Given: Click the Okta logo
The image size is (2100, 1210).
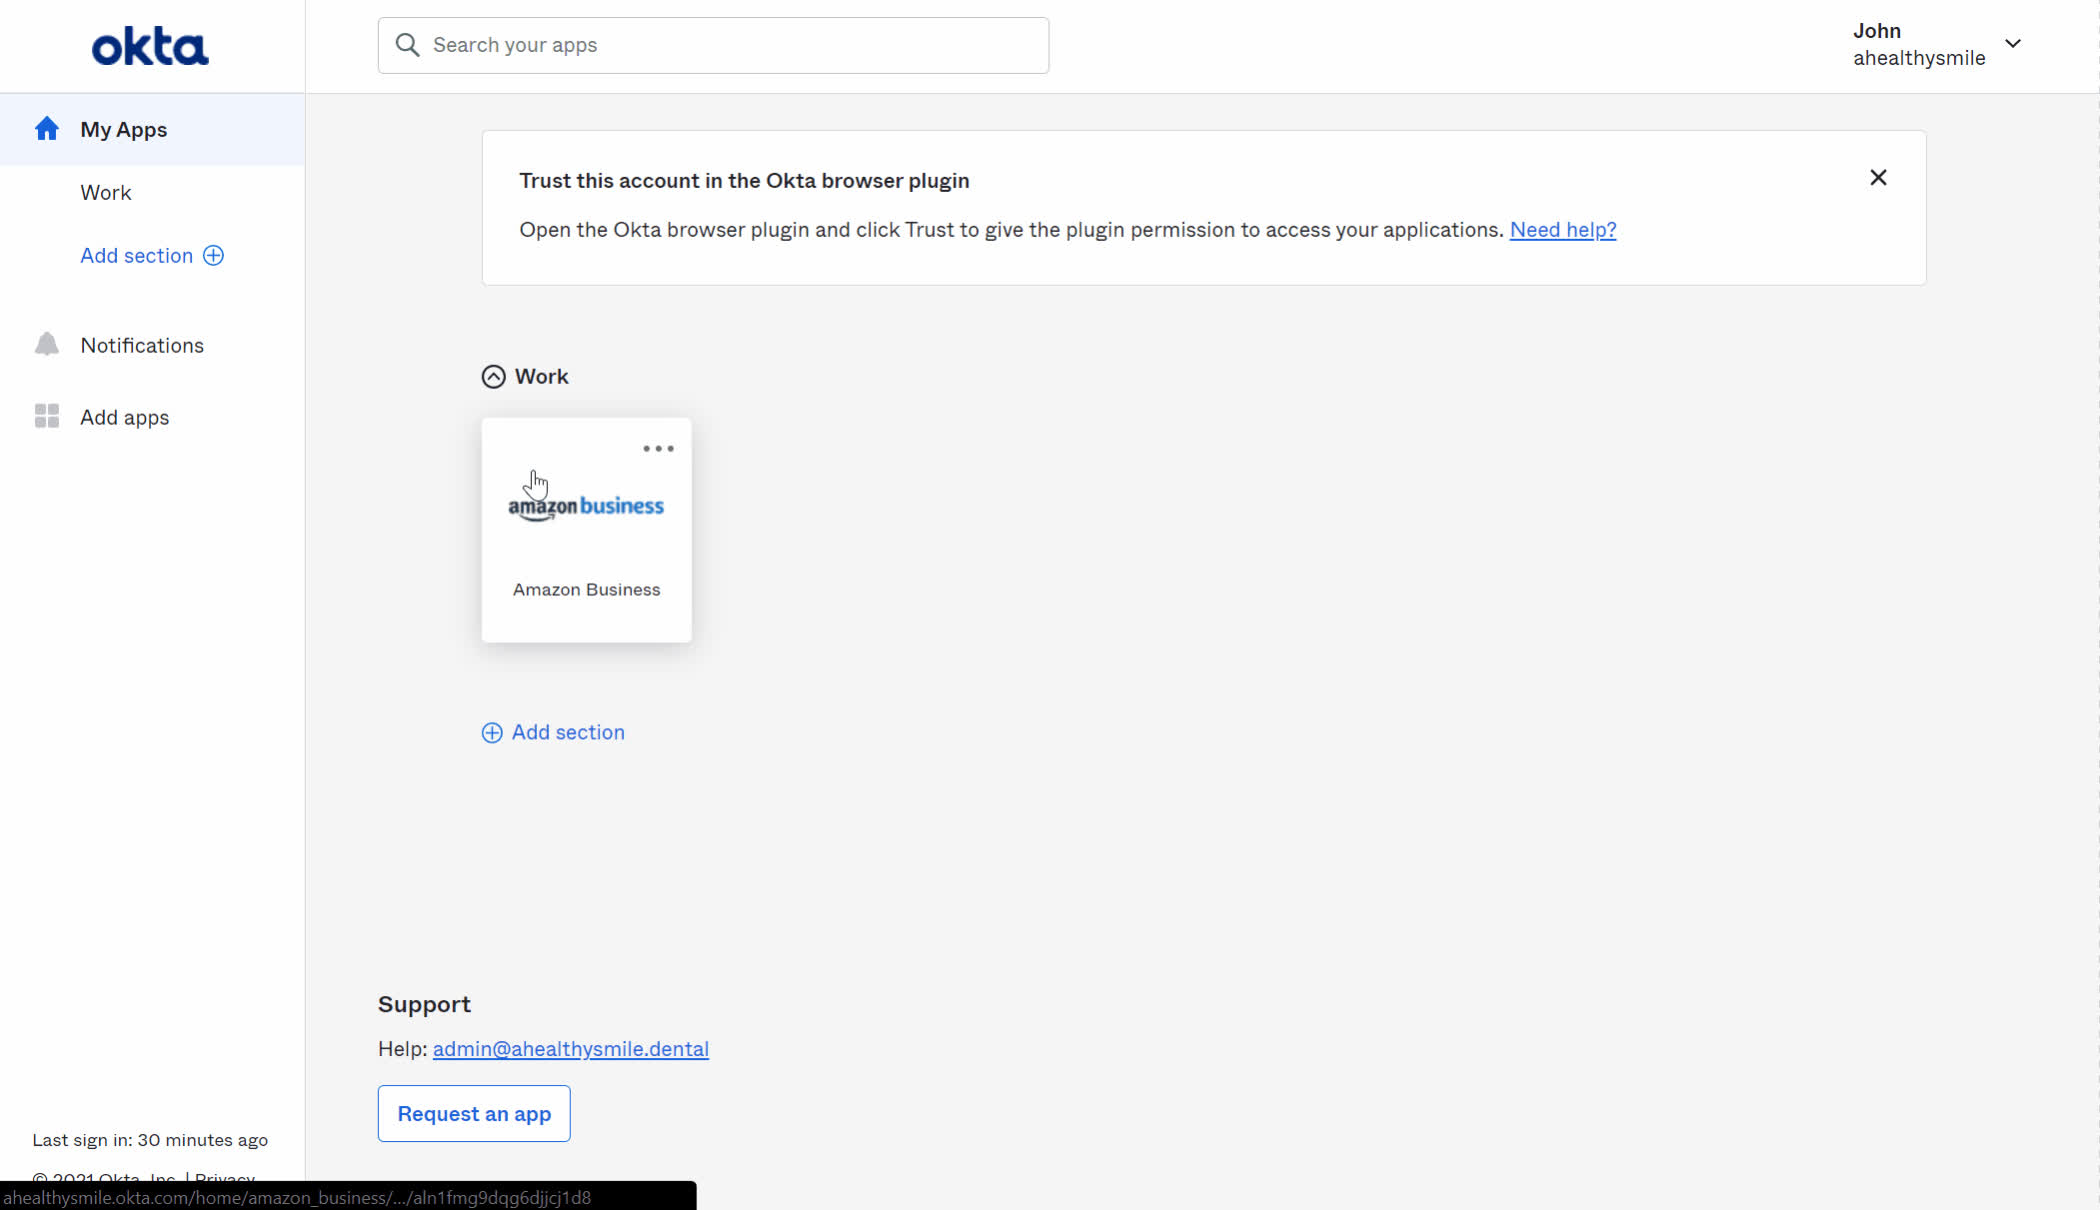Looking at the screenshot, I should point(150,47).
